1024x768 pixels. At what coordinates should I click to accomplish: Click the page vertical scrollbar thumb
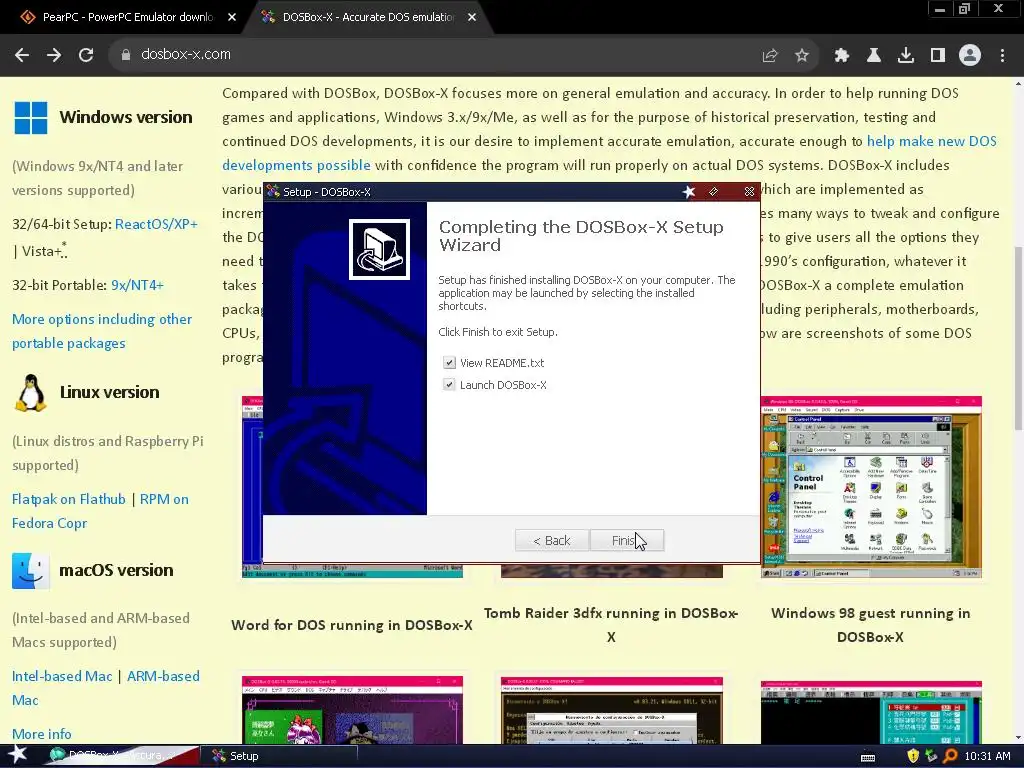click(1017, 338)
